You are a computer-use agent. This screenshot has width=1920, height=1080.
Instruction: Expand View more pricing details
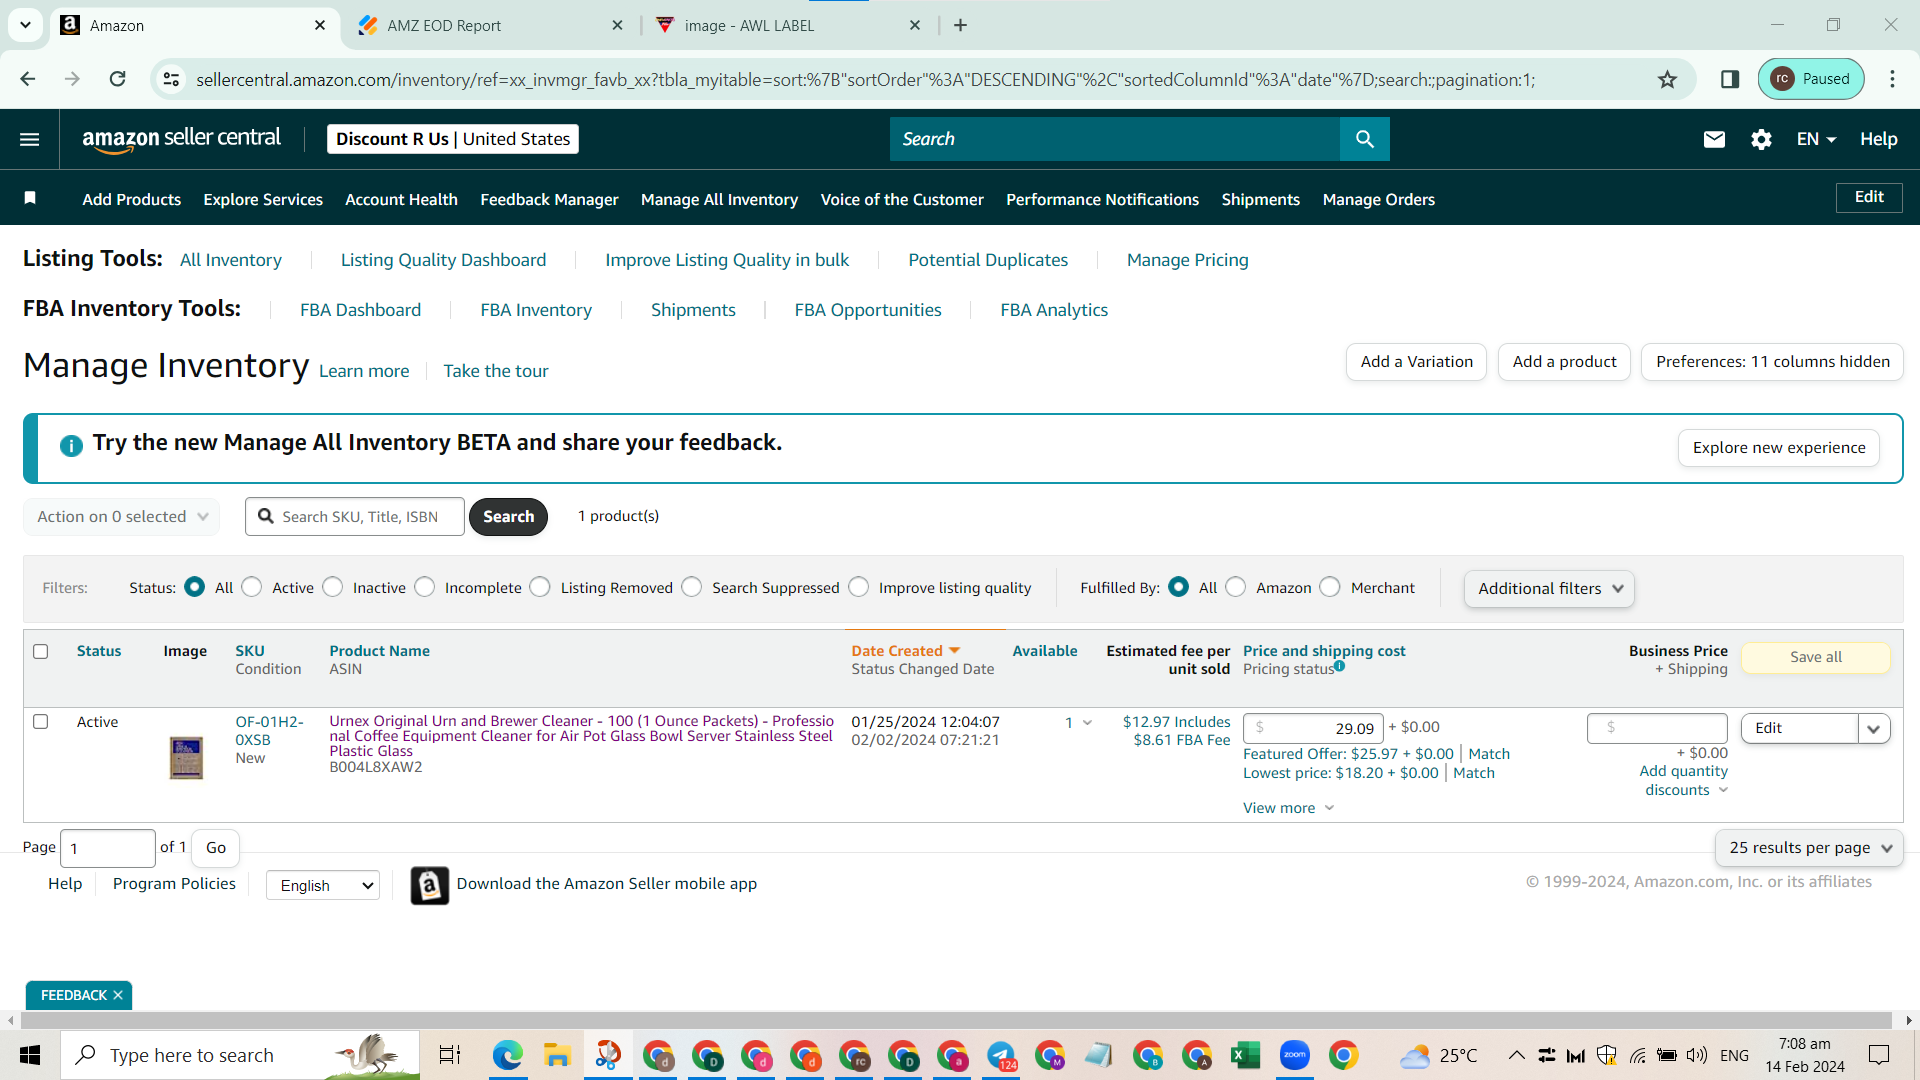click(x=1288, y=808)
